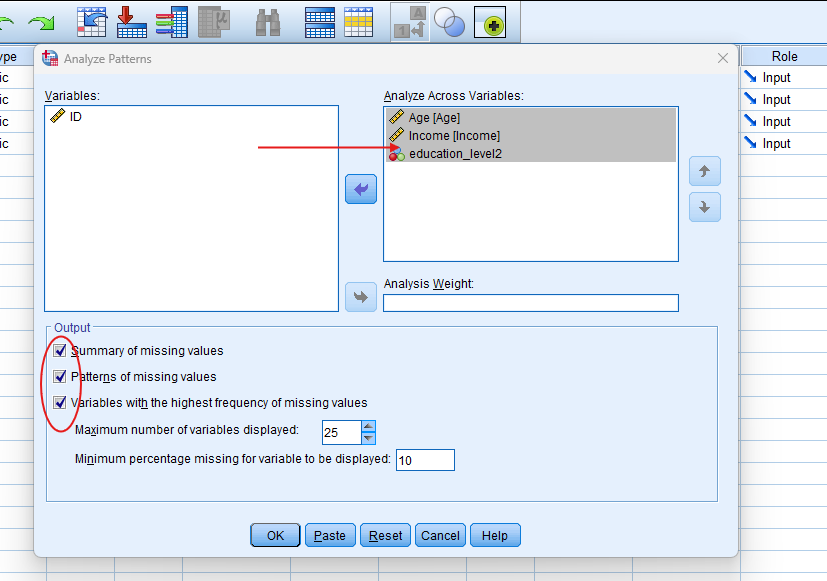
Task: Click the Split File toolbar icon
Action: 319,21
